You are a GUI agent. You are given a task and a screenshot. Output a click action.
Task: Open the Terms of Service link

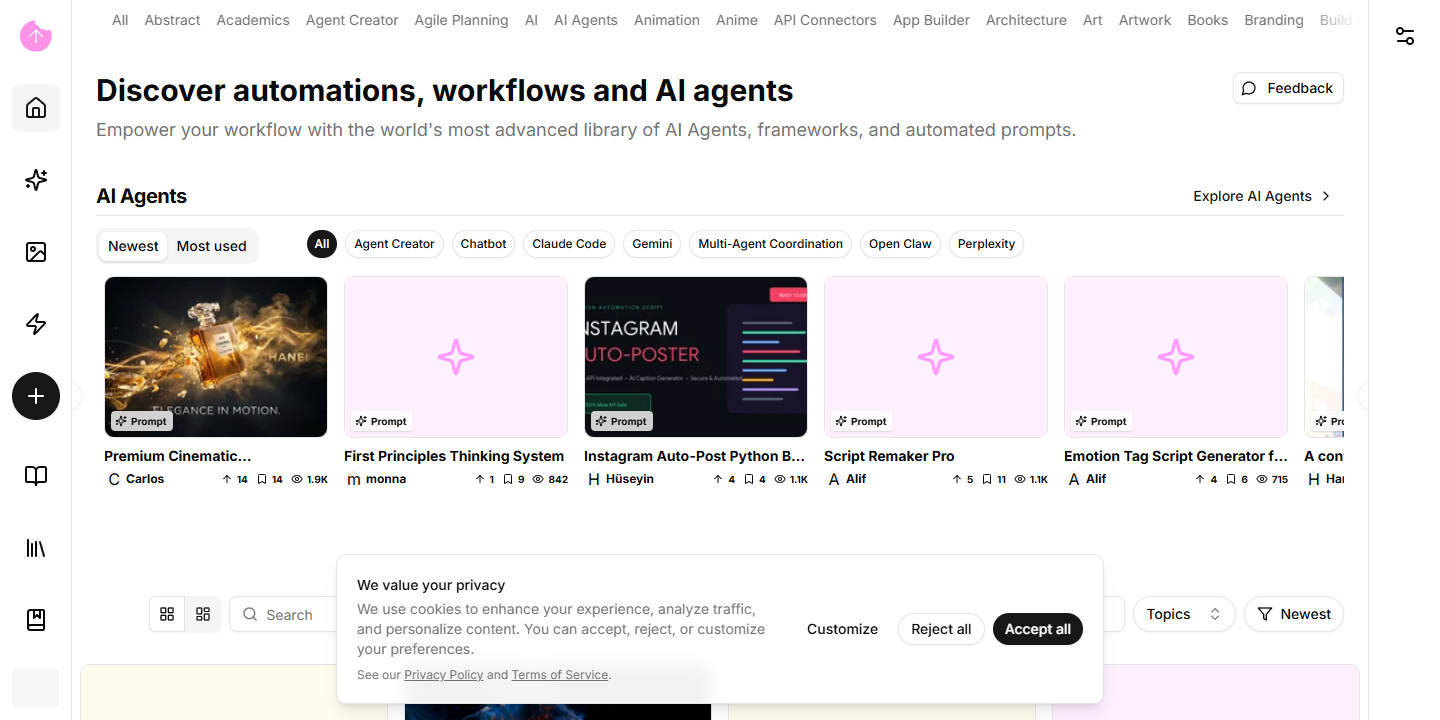pos(560,675)
